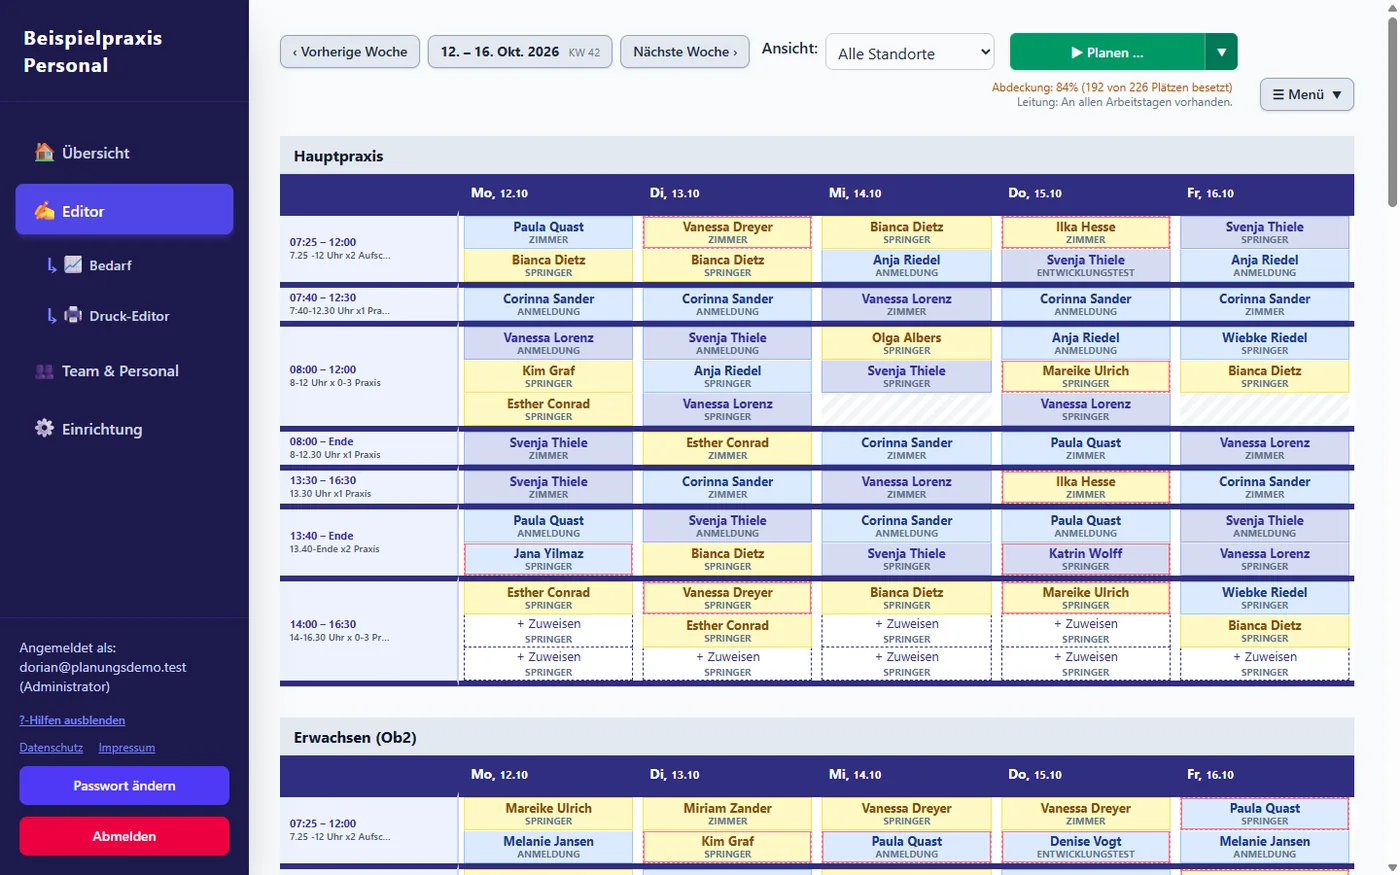
Task: Click the 12. – 16. Okt. 2026 week button
Action: [520, 52]
